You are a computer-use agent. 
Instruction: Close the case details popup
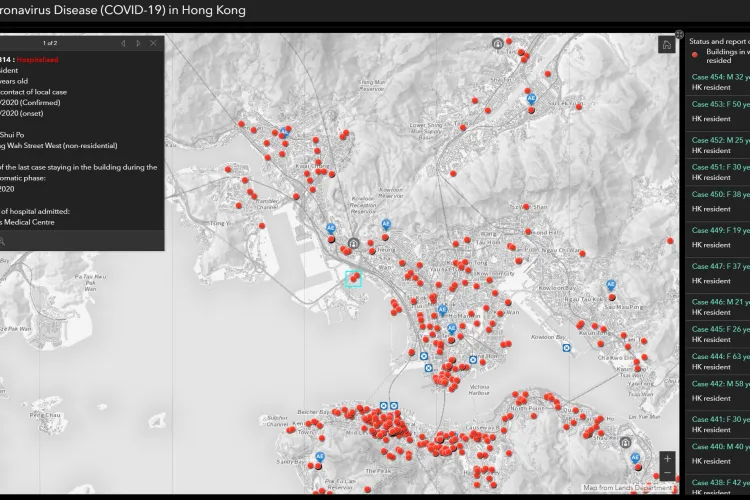pos(153,43)
